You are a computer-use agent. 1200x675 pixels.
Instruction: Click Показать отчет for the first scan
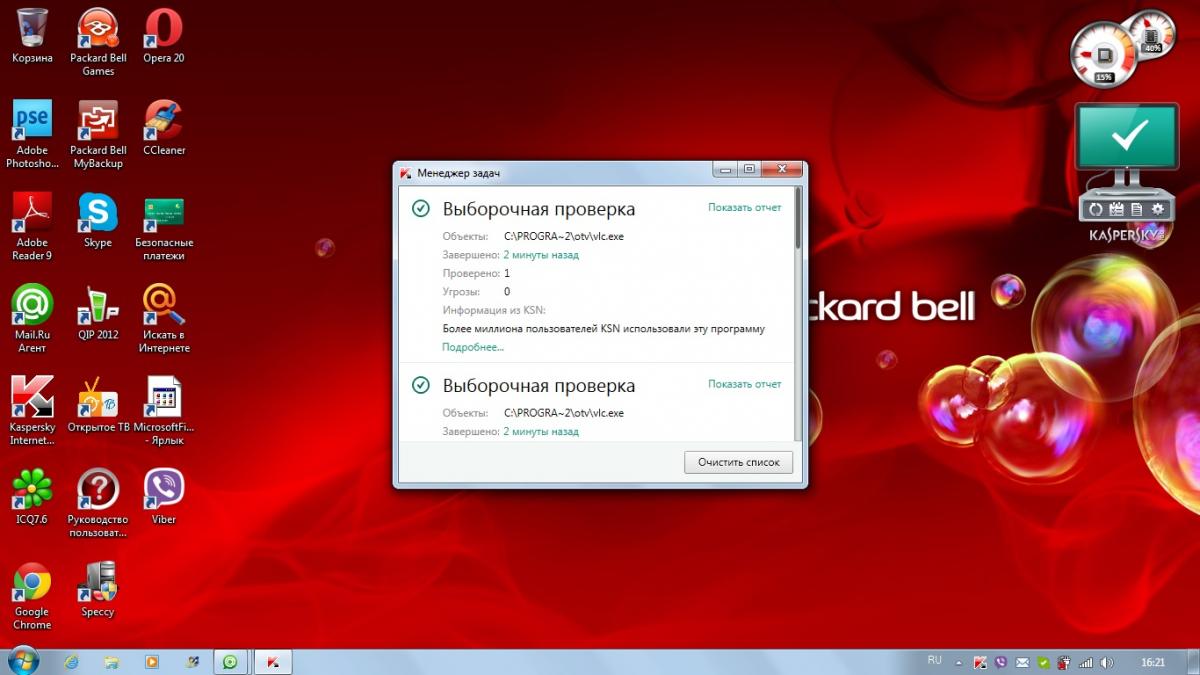(x=745, y=207)
